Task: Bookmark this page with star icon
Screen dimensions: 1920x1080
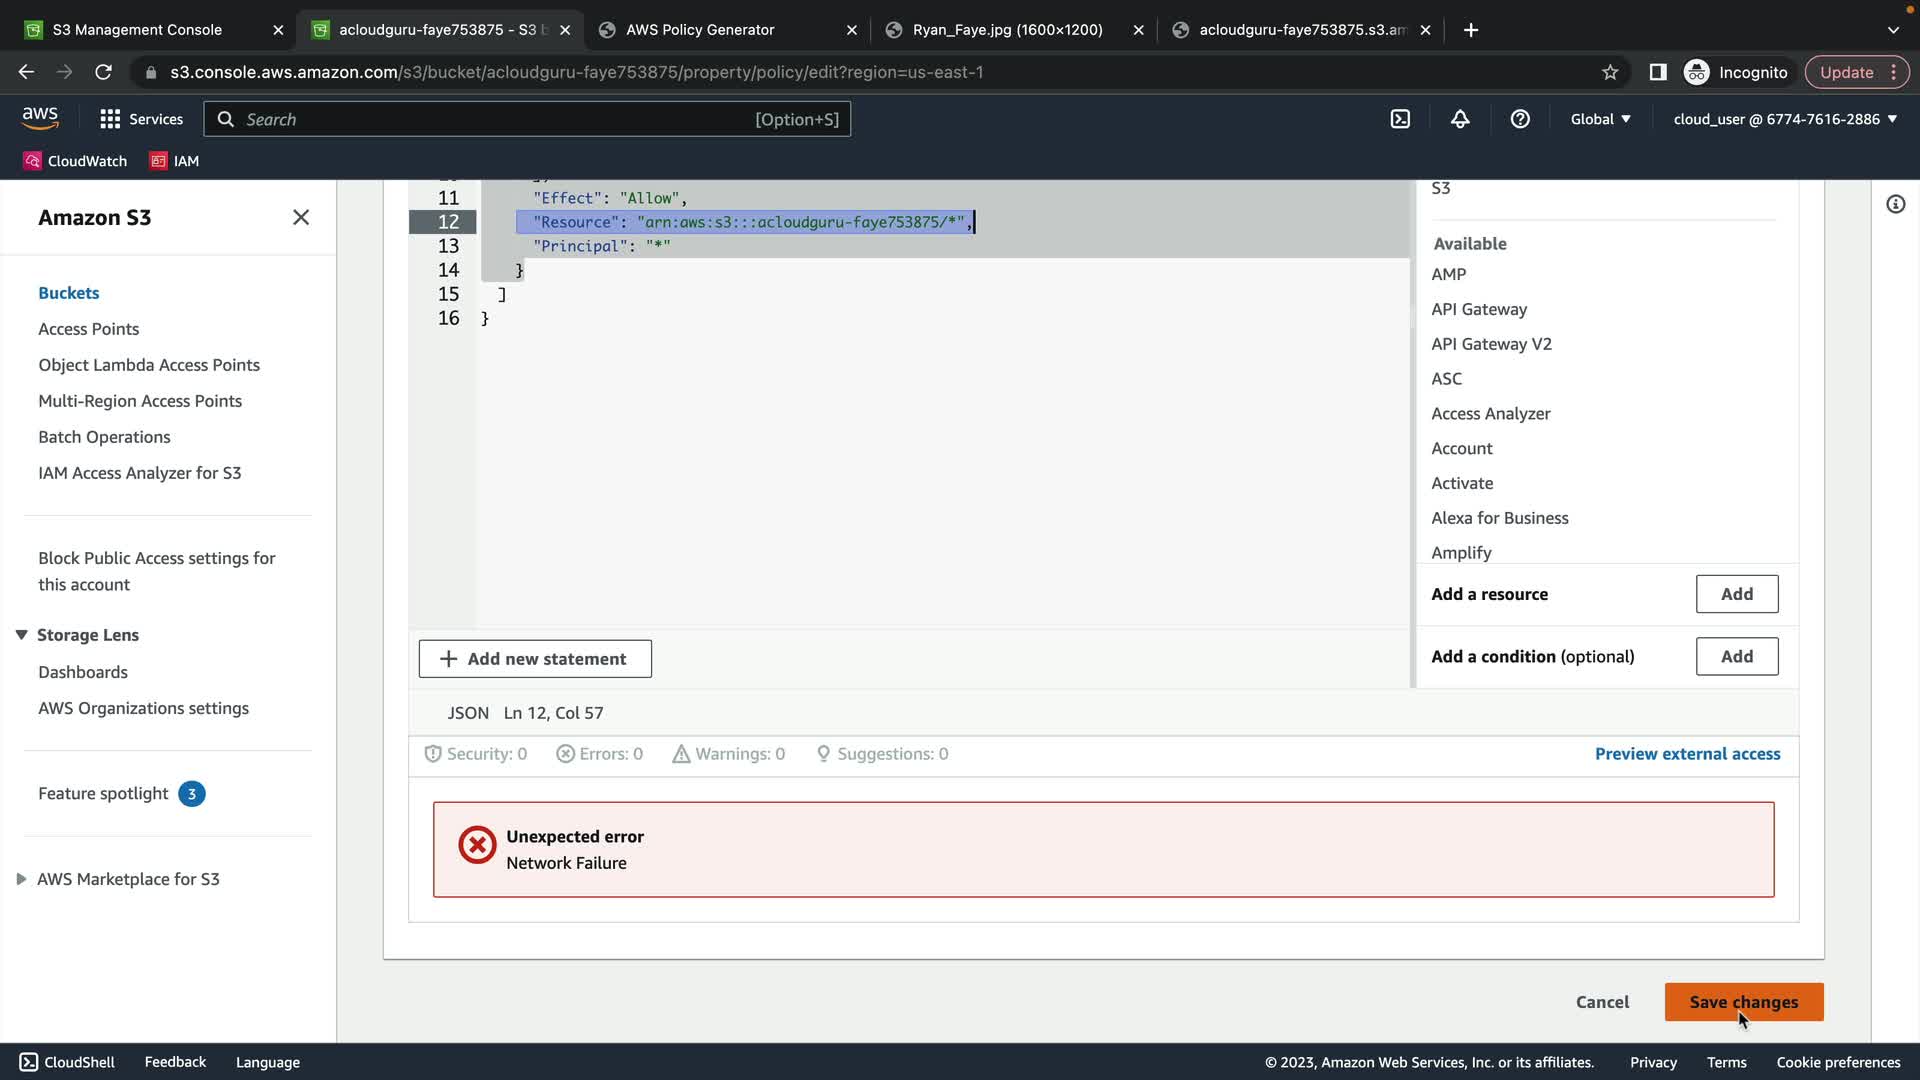Action: pos(1610,72)
